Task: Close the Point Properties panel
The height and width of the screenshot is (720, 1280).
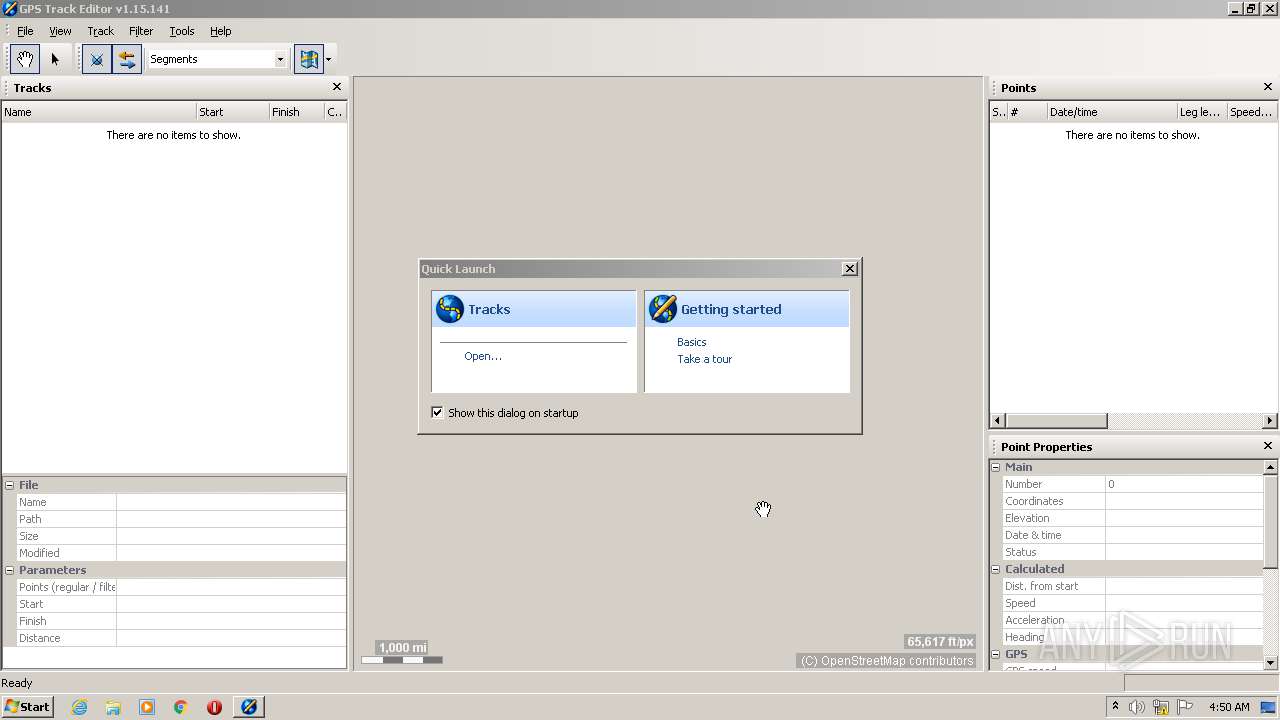Action: pos(1268,446)
